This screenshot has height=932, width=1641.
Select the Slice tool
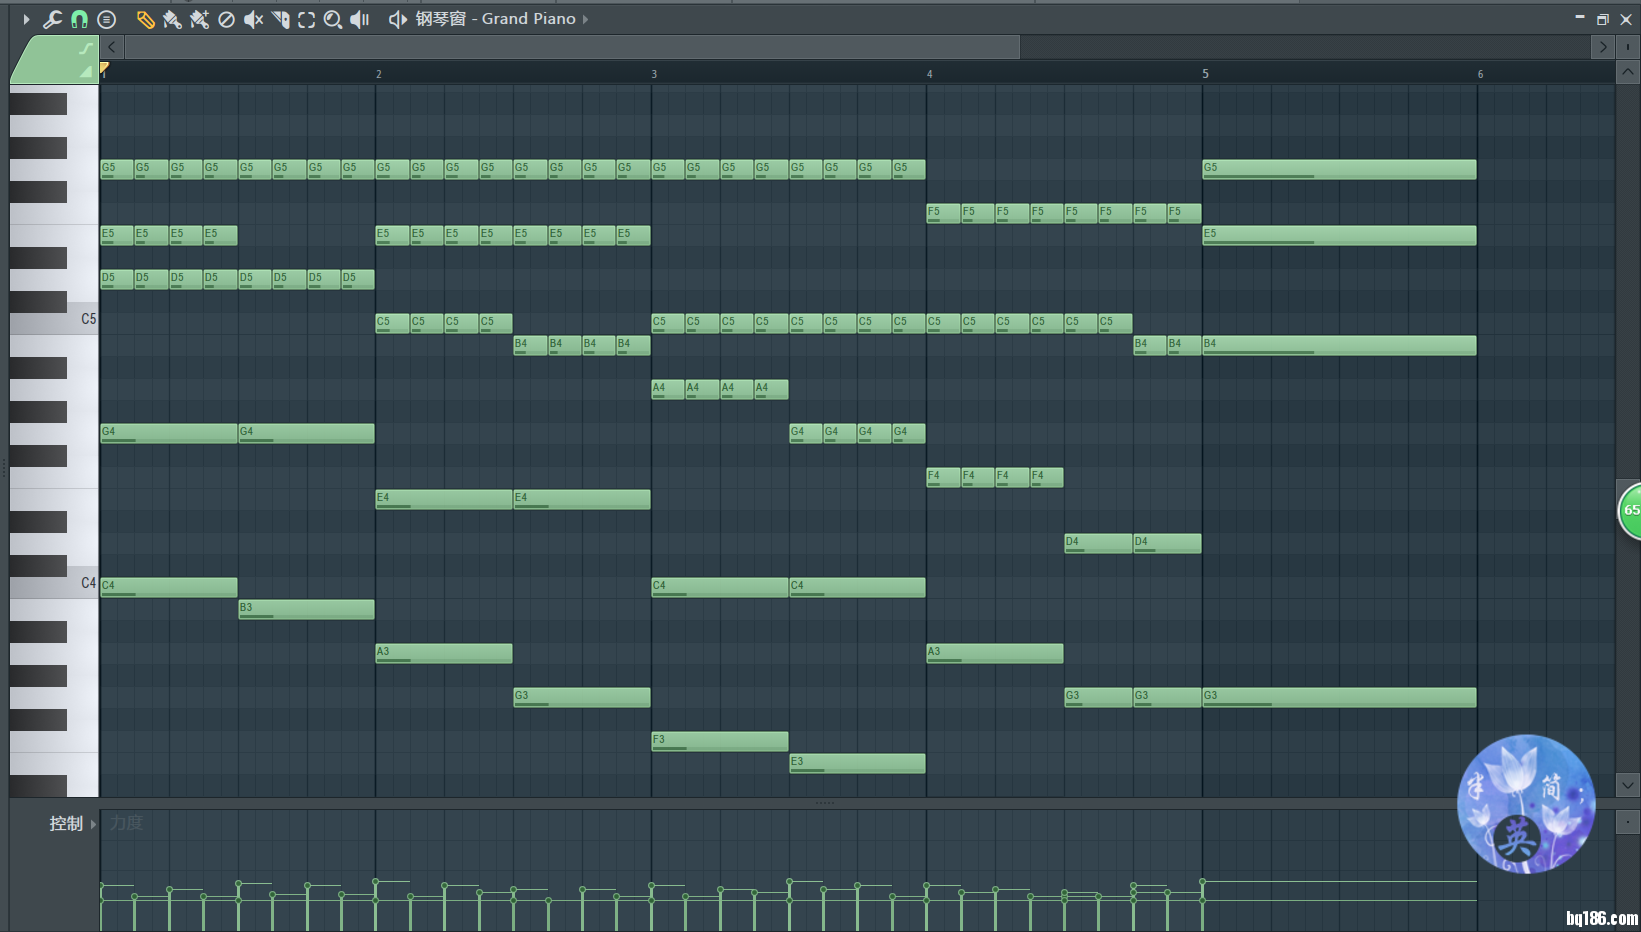click(x=280, y=19)
